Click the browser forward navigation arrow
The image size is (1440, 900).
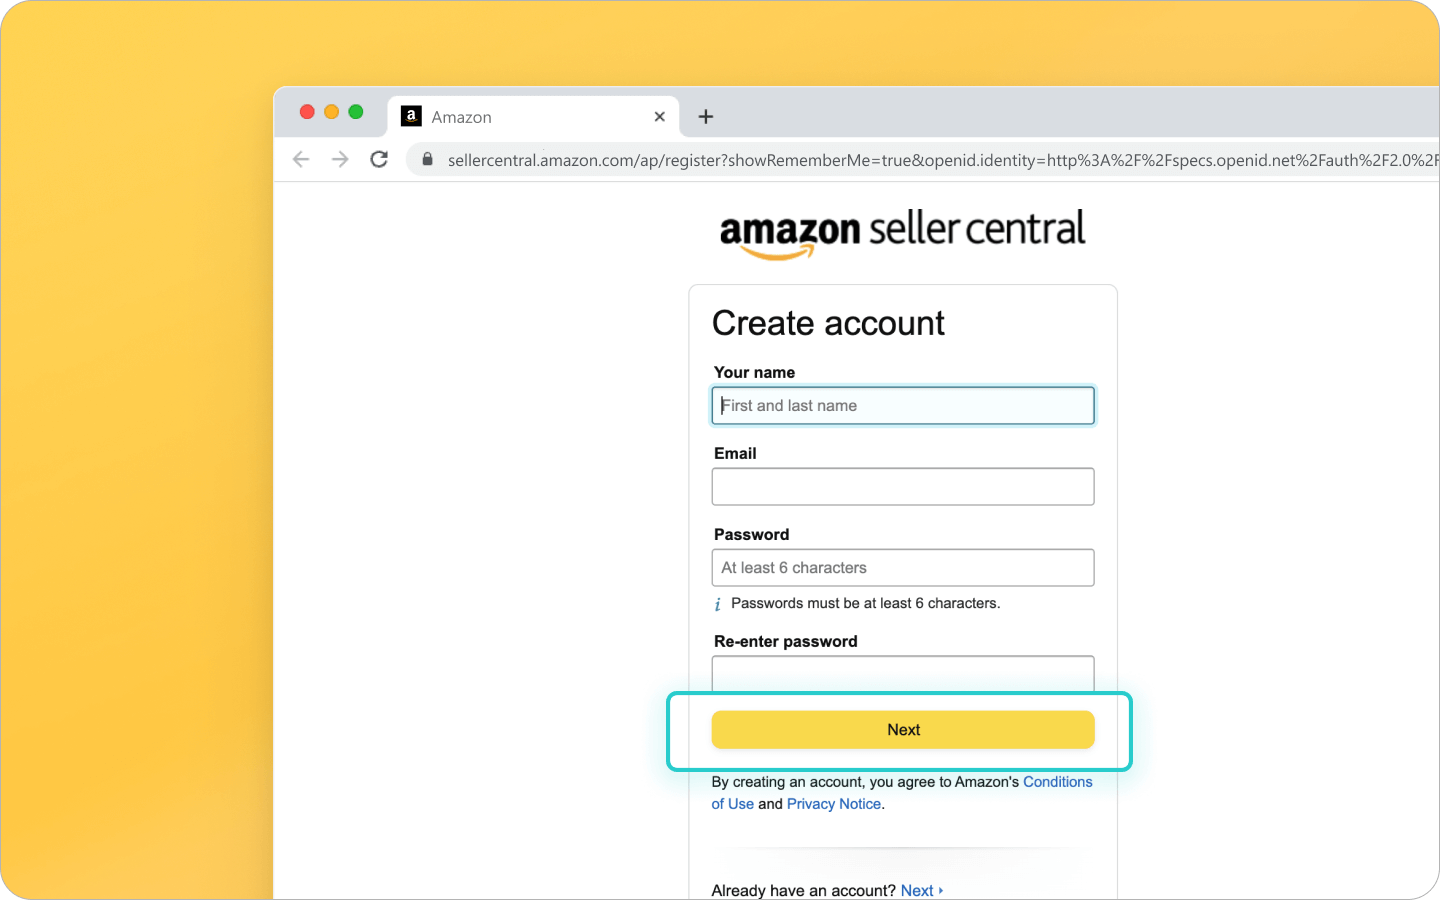pyautogui.click(x=339, y=159)
